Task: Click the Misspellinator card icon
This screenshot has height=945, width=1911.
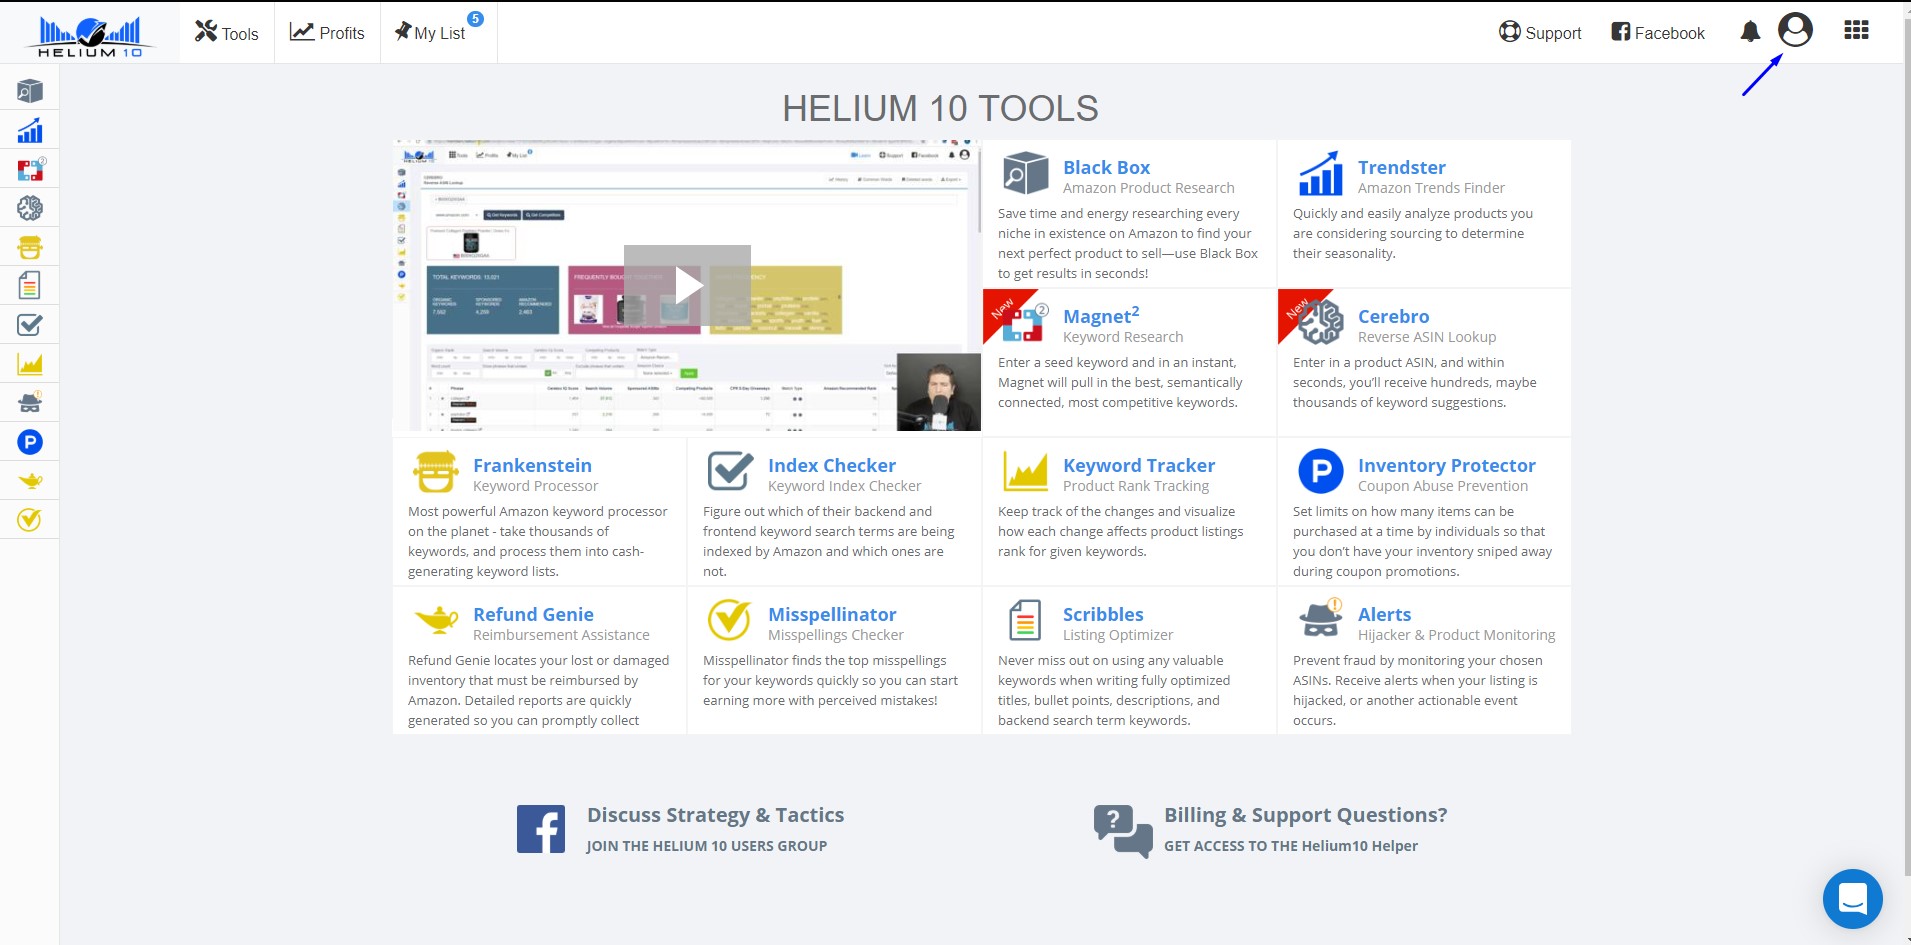Action: [730, 620]
